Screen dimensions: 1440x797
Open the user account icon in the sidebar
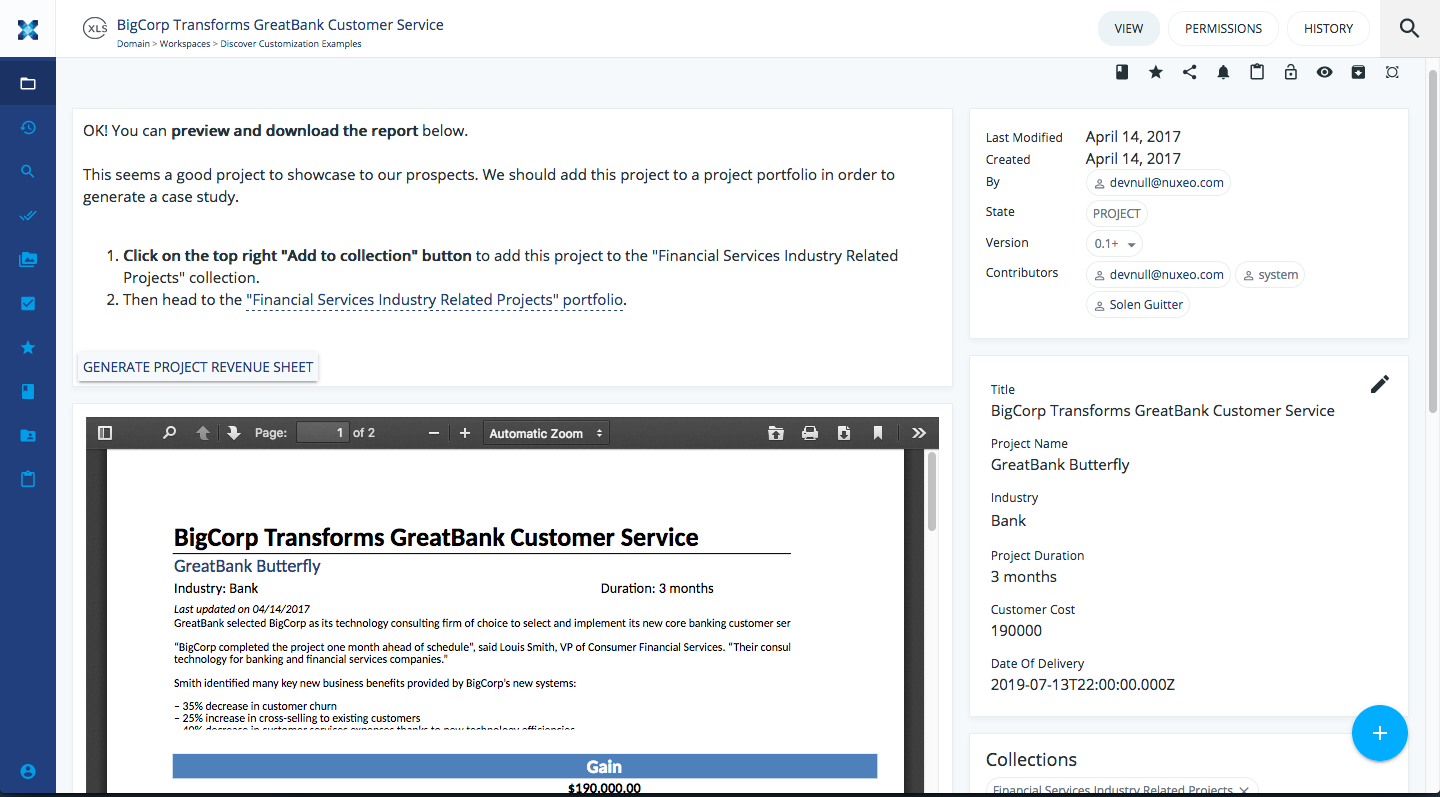(28, 771)
